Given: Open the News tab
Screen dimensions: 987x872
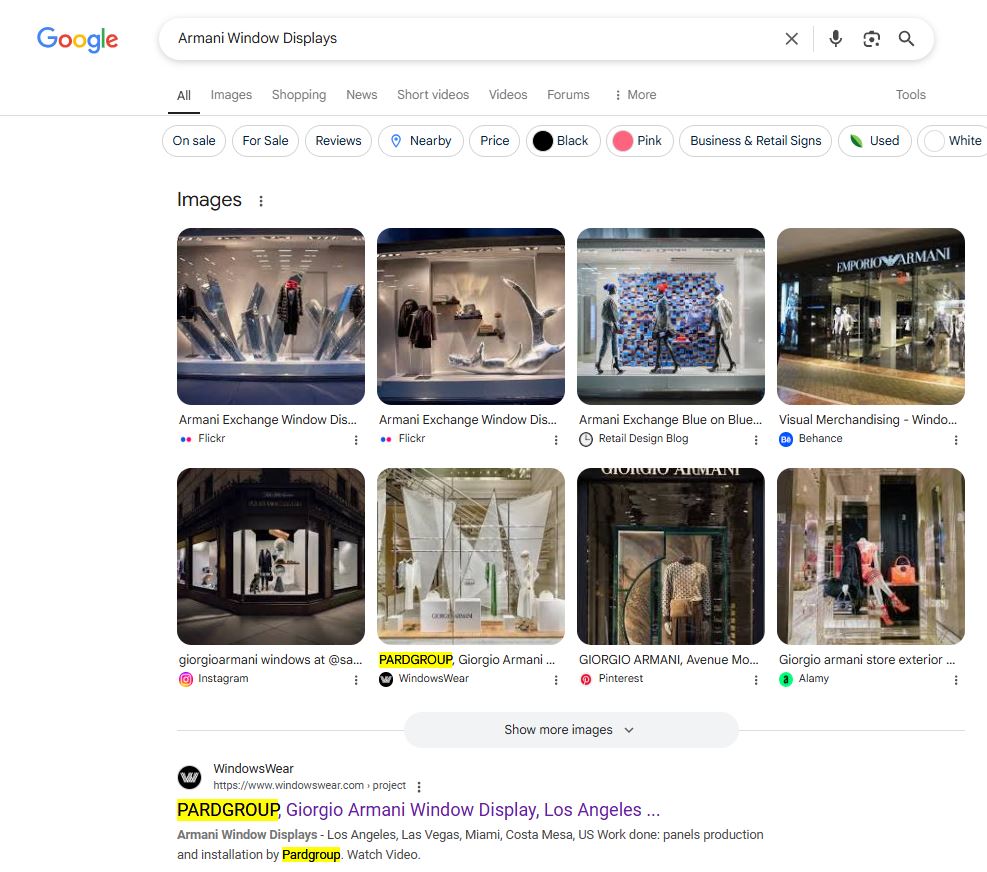Looking at the screenshot, I should click(361, 94).
